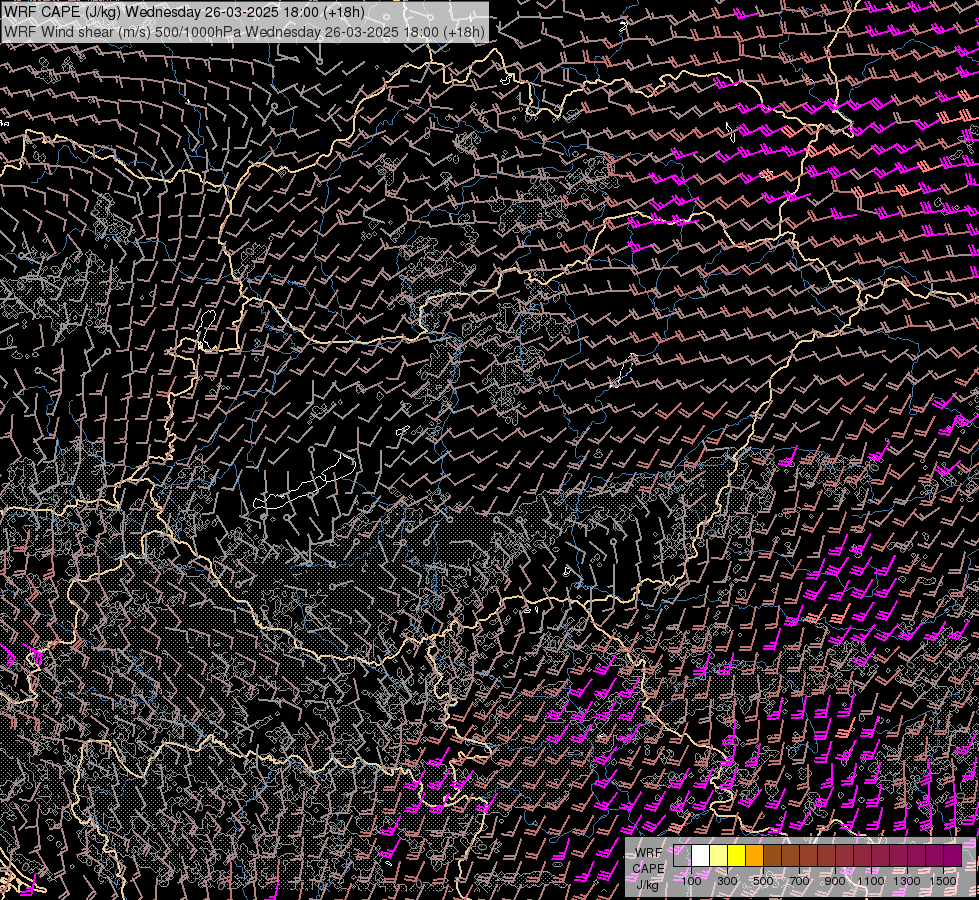Click the legend label 'CAPE'

[x=648, y=868]
